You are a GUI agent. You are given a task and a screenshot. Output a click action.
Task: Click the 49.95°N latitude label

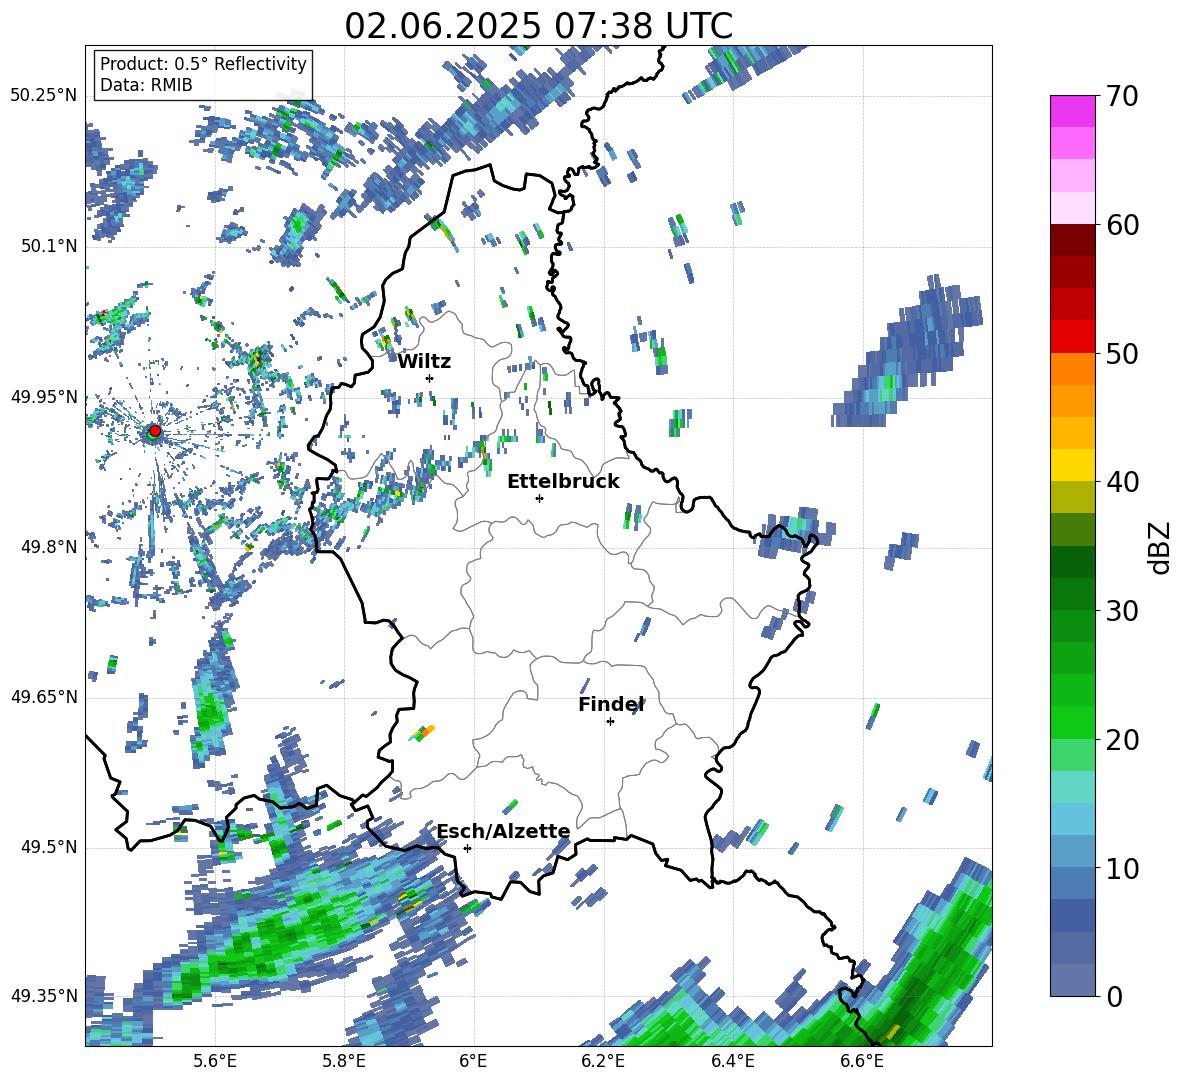[x=45, y=396]
